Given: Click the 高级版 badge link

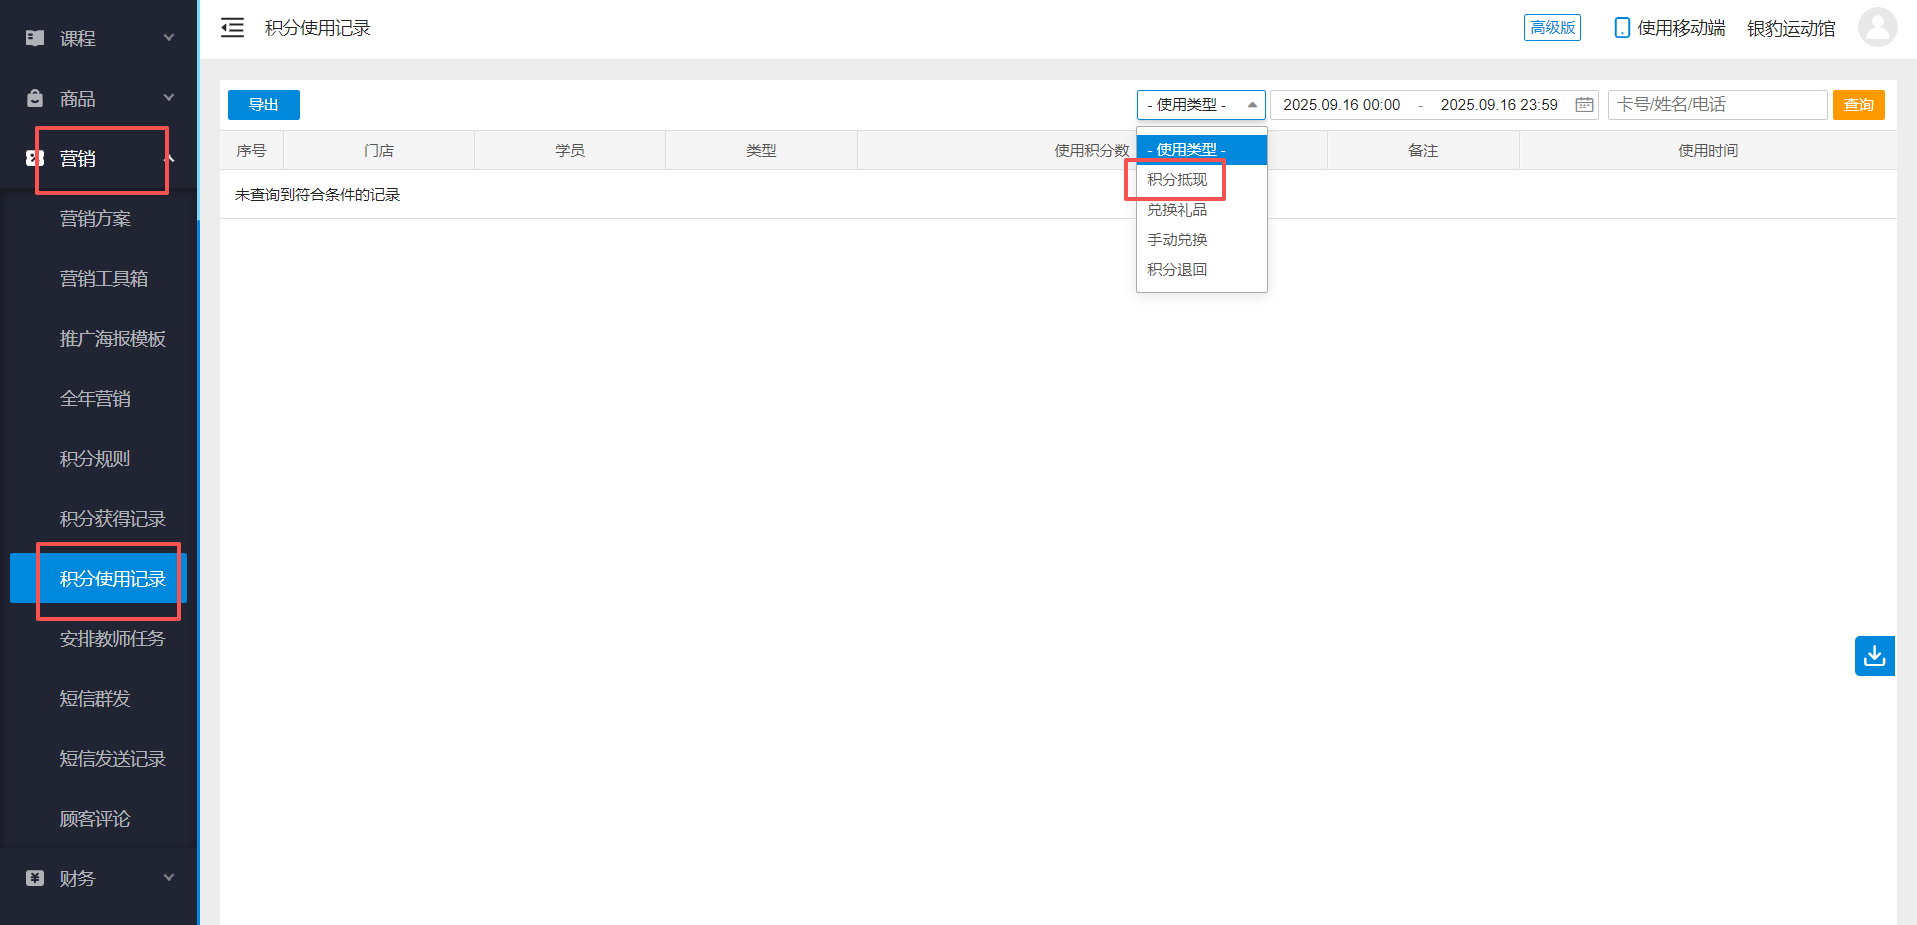Looking at the screenshot, I should click(1552, 28).
